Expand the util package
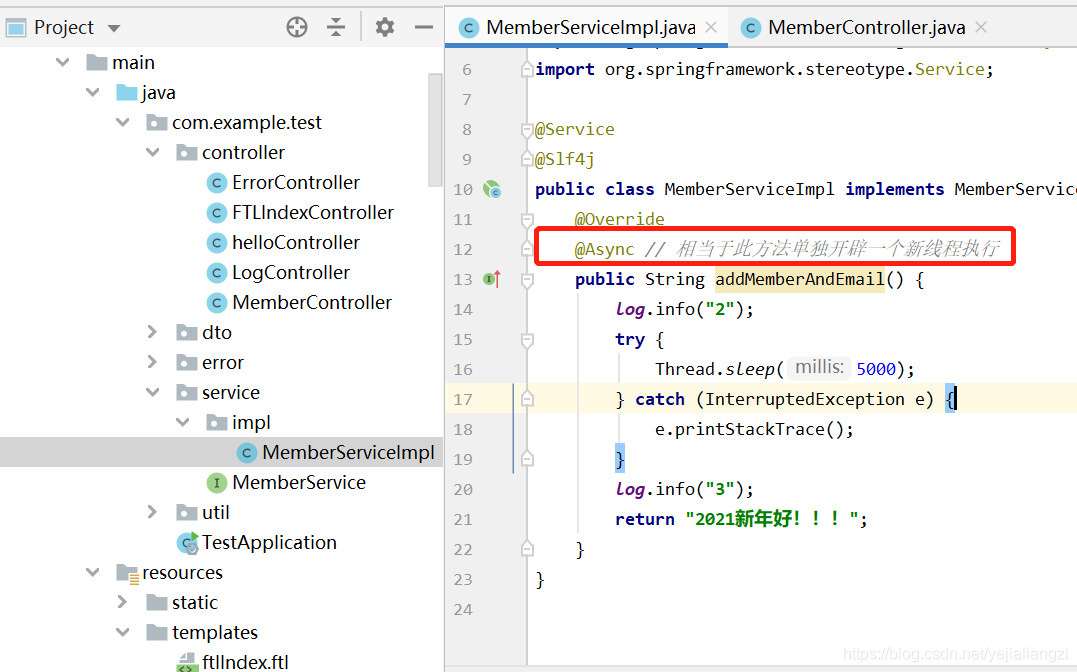The image size is (1077, 672). (x=152, y=513)
